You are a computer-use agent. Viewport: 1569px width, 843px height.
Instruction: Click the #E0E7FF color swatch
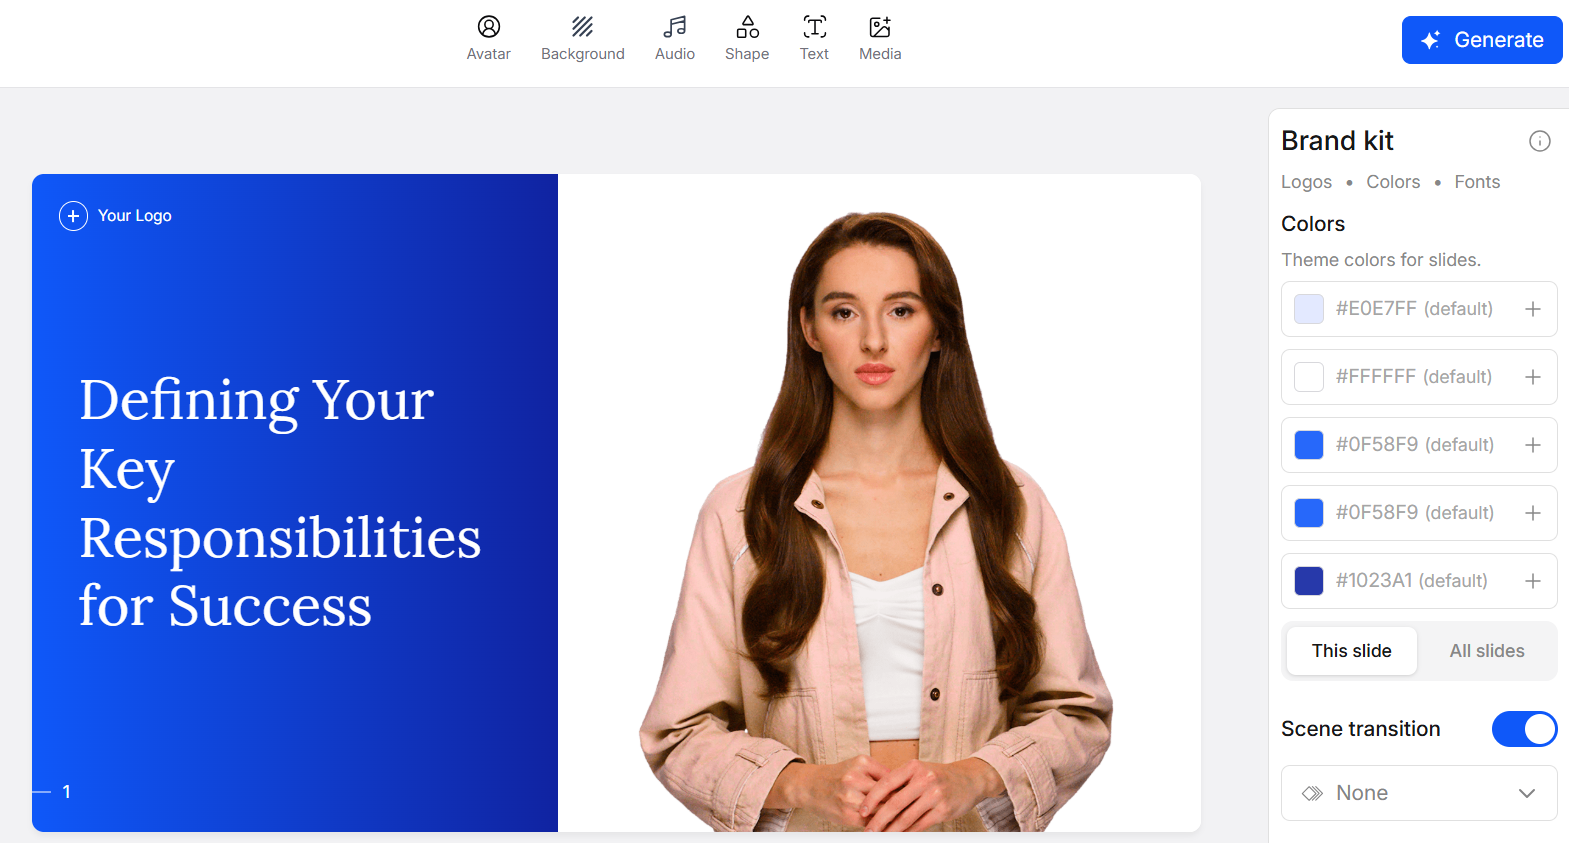point(1309,309)
